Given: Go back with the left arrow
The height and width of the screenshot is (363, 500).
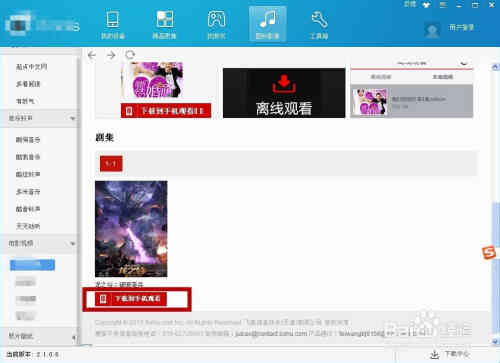Looking at the screenshot, I should click(x=92, y=55).
